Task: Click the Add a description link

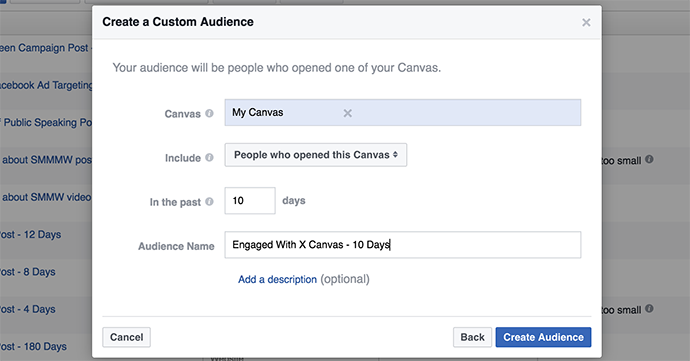Action: click(277, 280)
